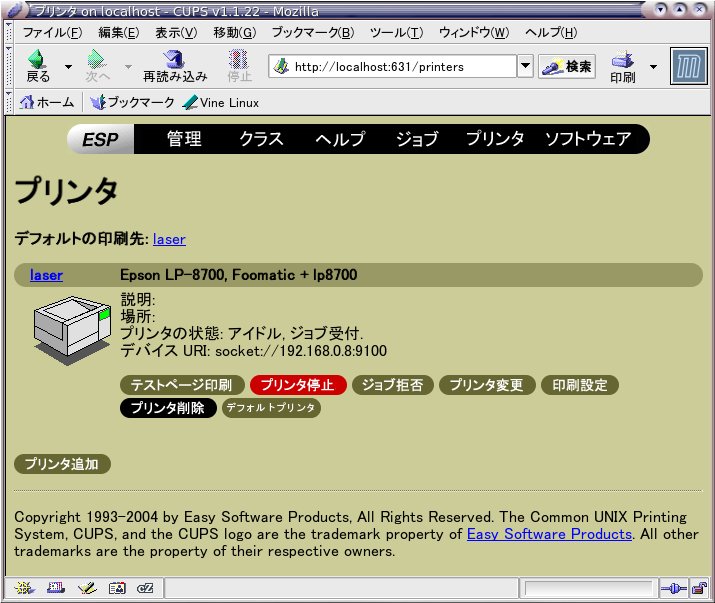715x603 pixels.
Task: Click the ホーム bookmark toolbar item
Action: click(47, 102)
